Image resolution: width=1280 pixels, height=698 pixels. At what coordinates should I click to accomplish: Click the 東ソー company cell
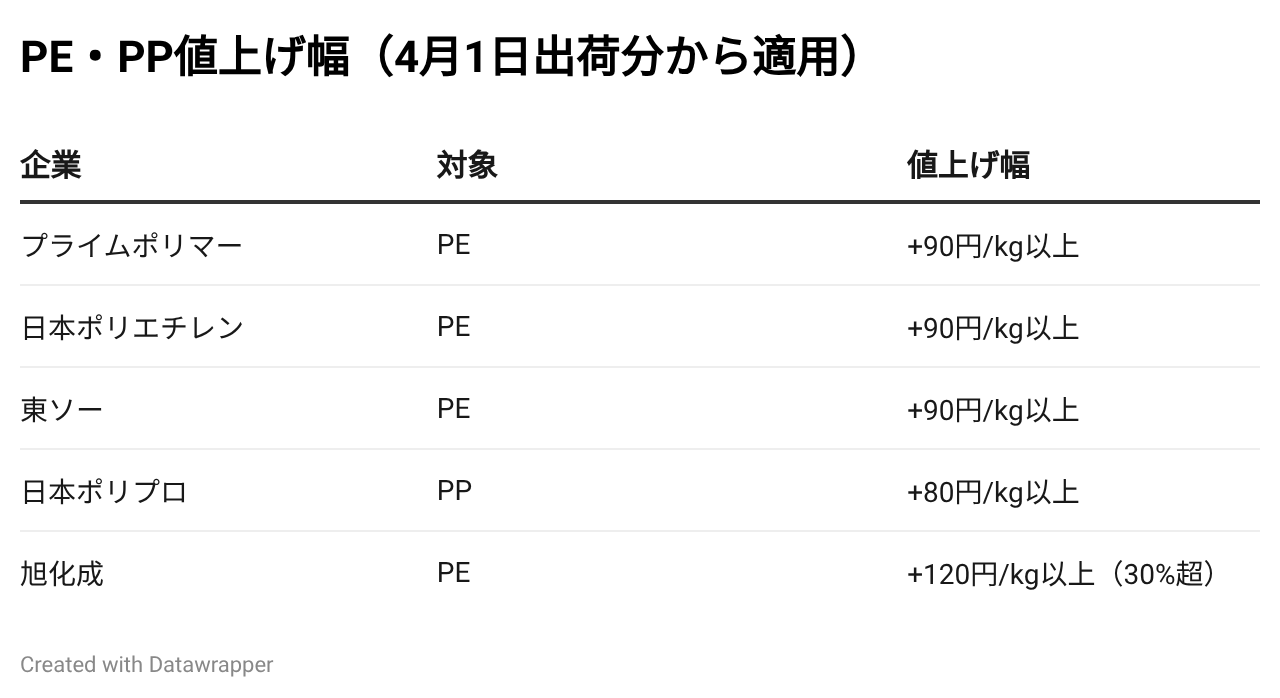point(62,409)
